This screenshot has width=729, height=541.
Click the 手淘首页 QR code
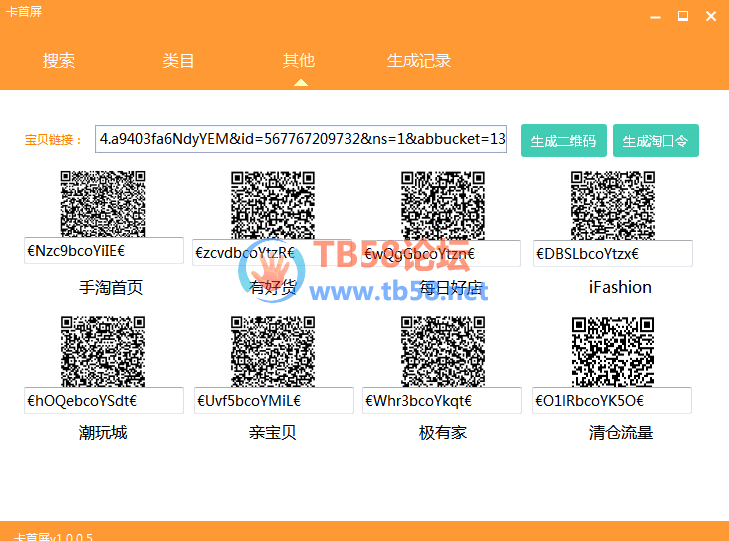[x=103, y=204]
